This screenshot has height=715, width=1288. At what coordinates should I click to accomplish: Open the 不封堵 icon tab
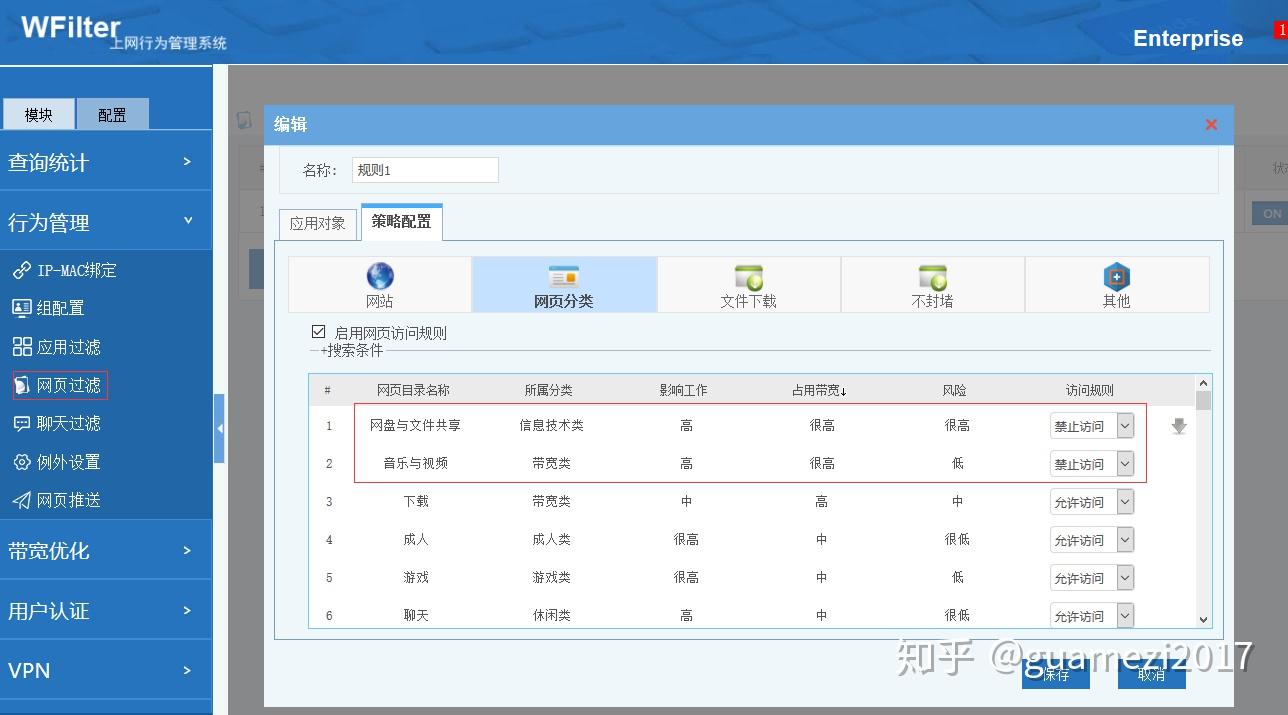pyautogui.click(x=932, y=278)
